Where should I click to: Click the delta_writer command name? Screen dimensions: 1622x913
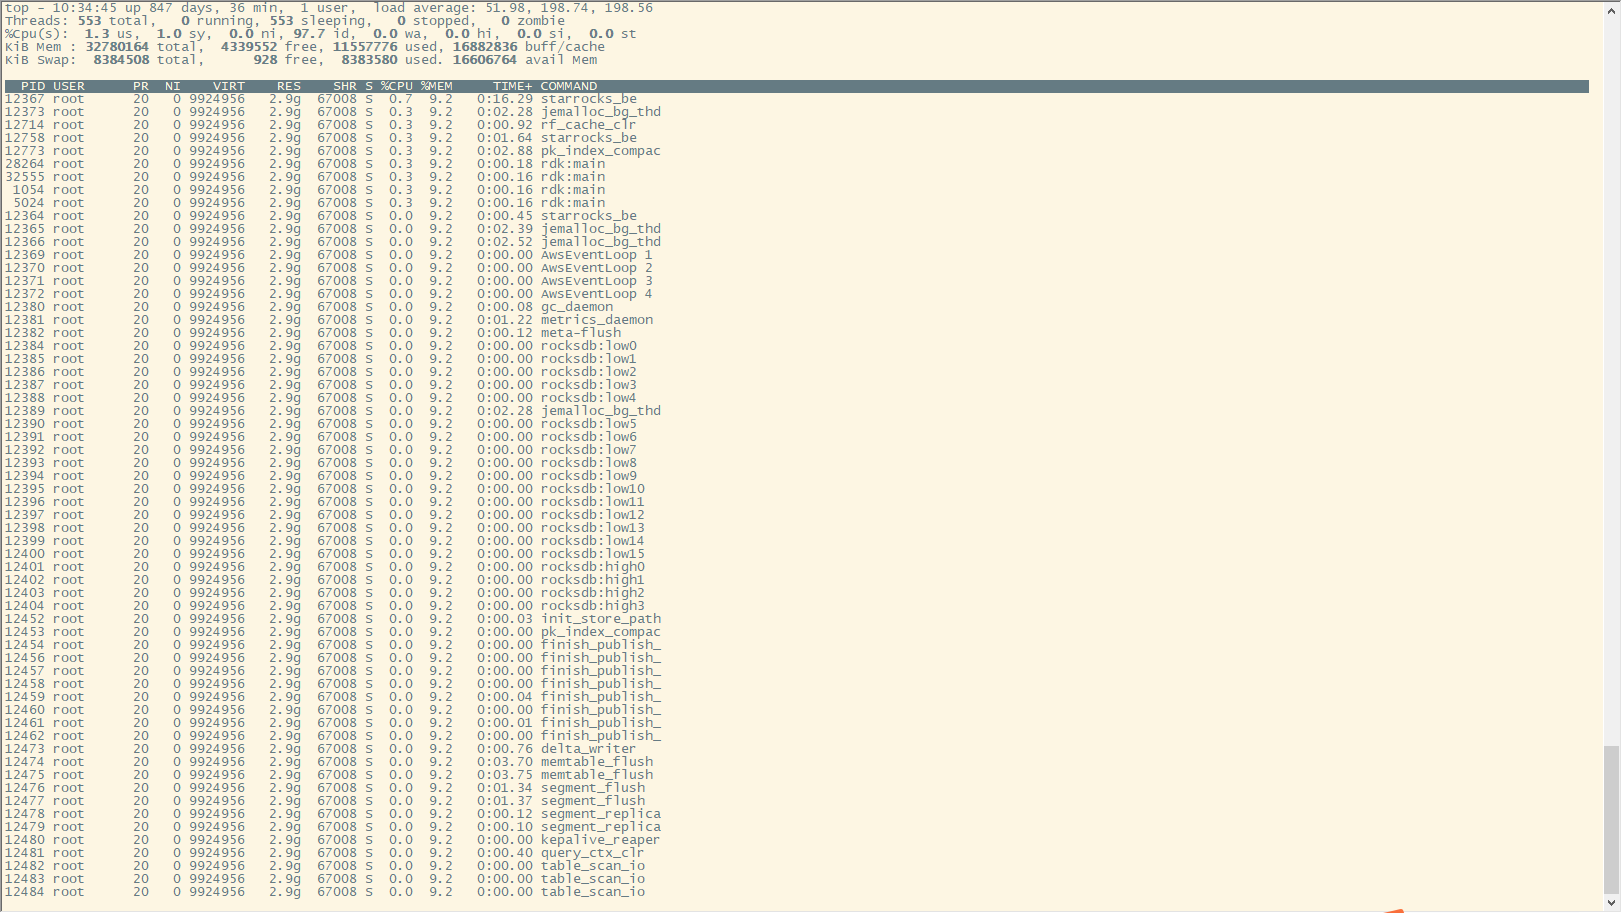589,749
